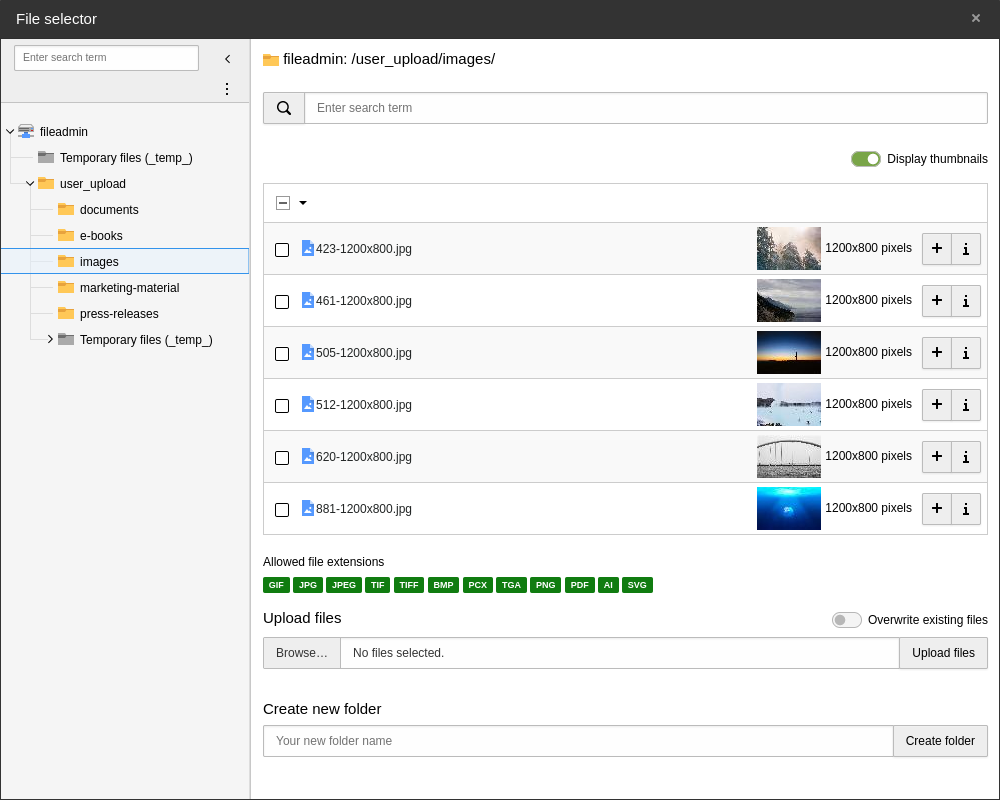The width and height of the screenshot is (1000, 800).
Task: Add 423-1200x800.jpg with its plus icon
Action: (937, 249)
